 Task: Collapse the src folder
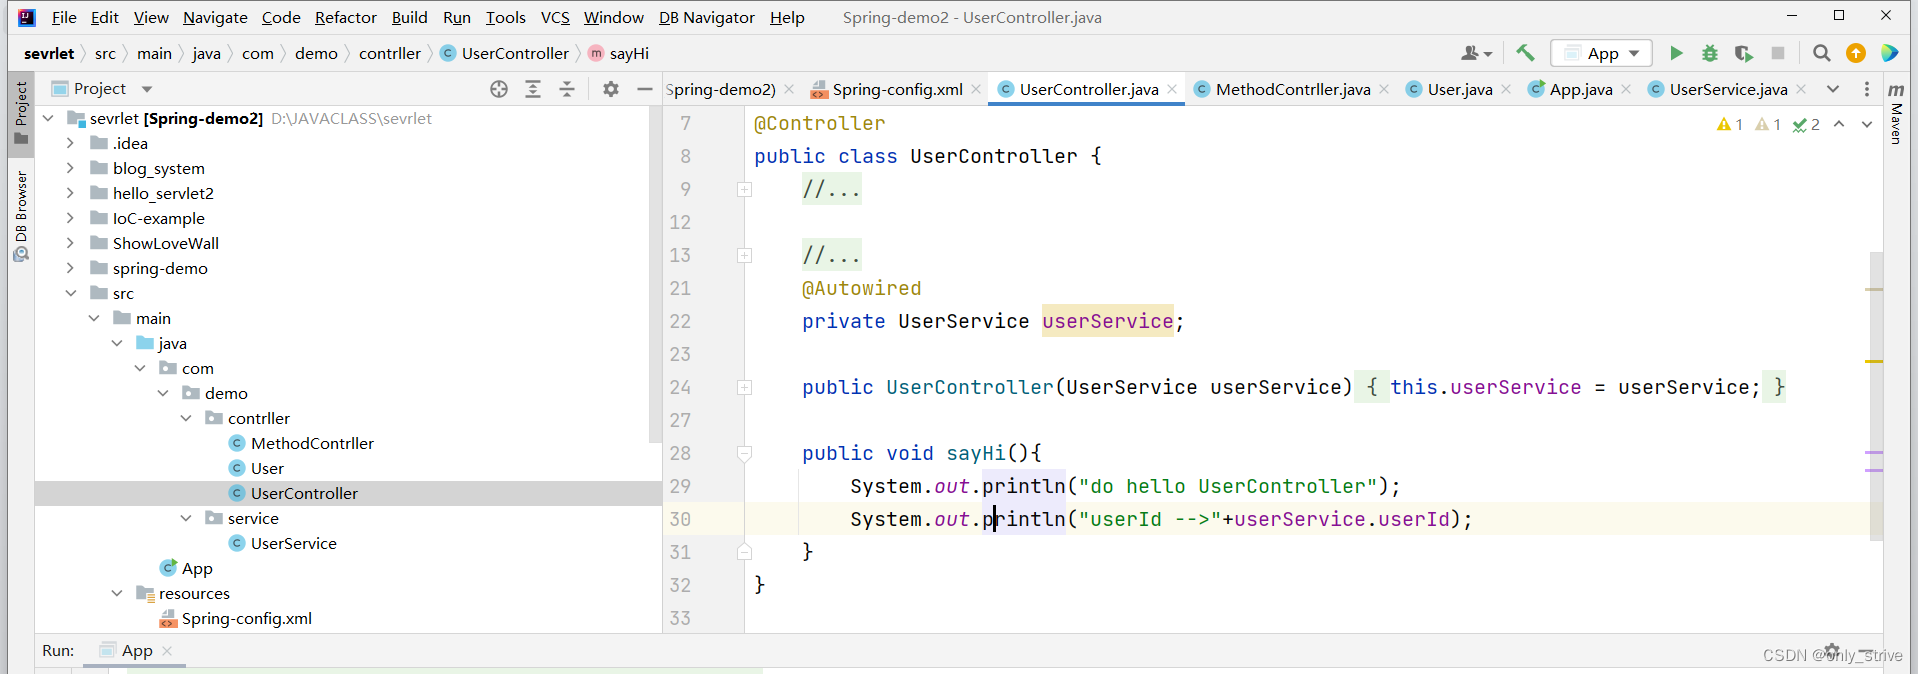[x=70, y=293]
